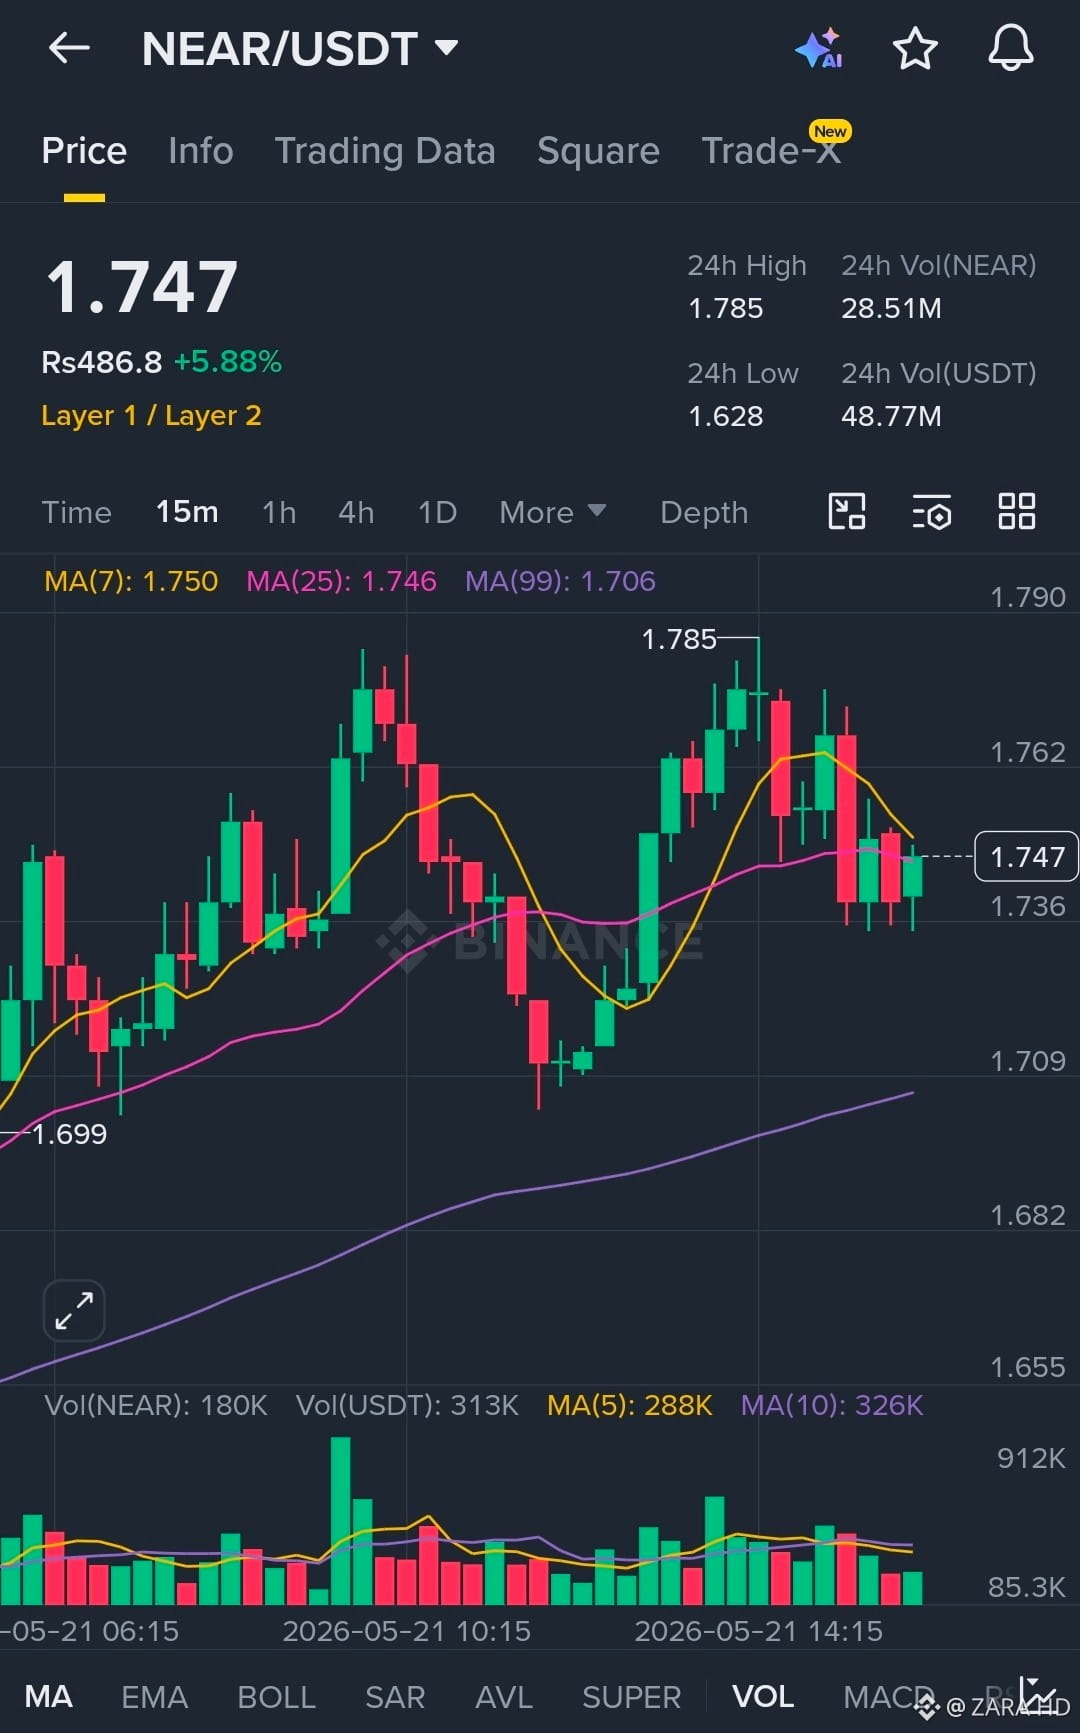Open the four-squares grid layout icon
This screenshot has height=1733, width=1080.
(1017, 512)
